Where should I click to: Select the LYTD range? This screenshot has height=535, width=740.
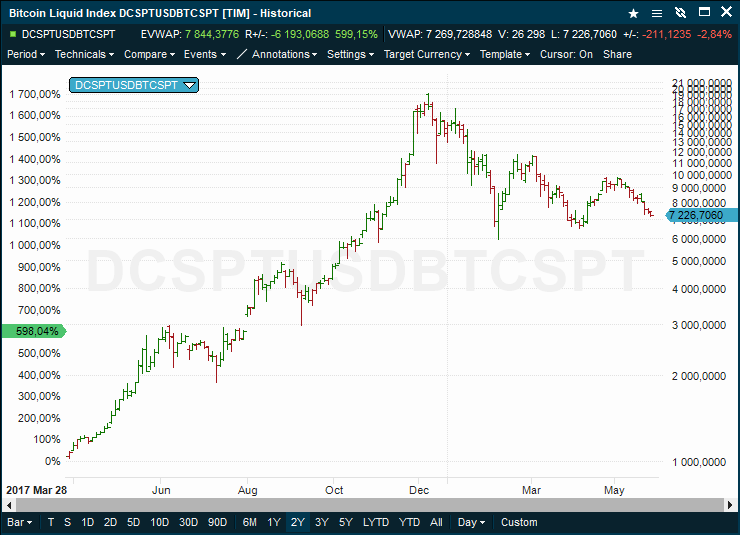pyautogui.click(x=376, y=522)
